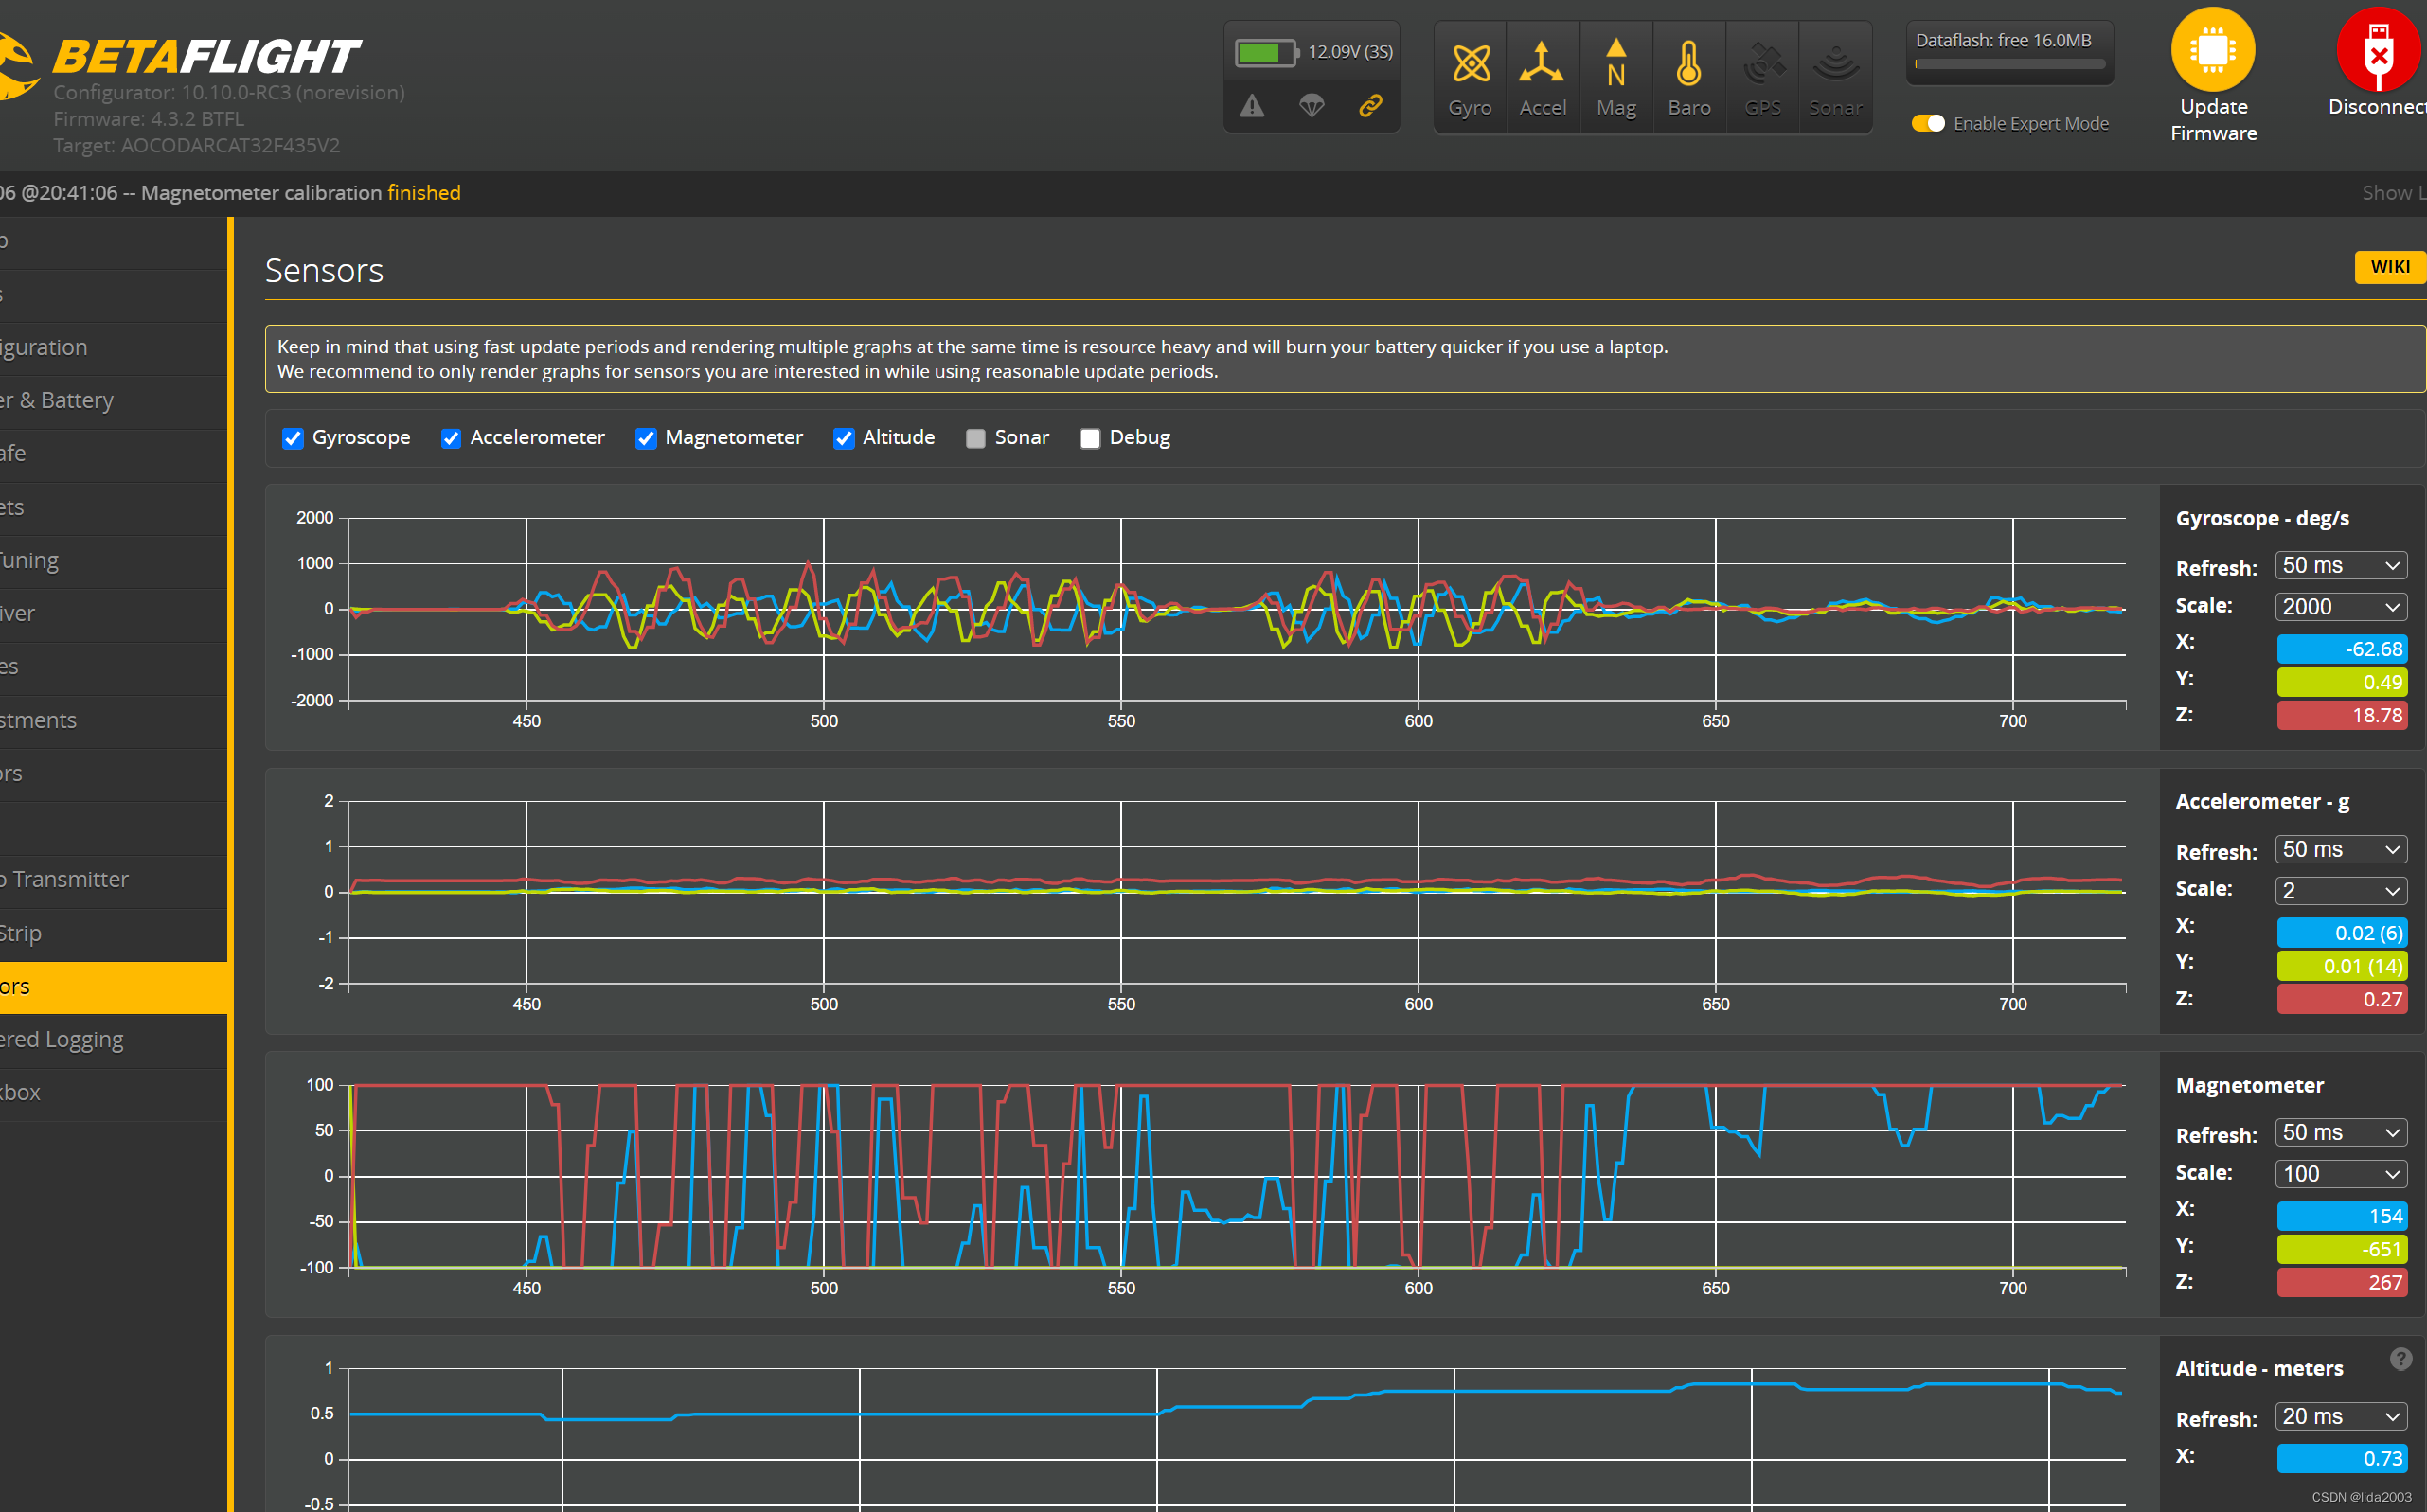2427x1512 pixels.
Task: Open the PID Tuning sidebar tab
Action: pyautogui.click(x=113, y=560)
